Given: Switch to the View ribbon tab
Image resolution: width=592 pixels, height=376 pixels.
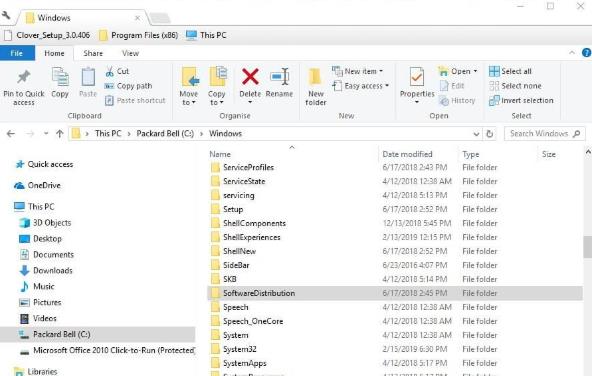Looking at the screenshot, I should [x=130, y=53].
